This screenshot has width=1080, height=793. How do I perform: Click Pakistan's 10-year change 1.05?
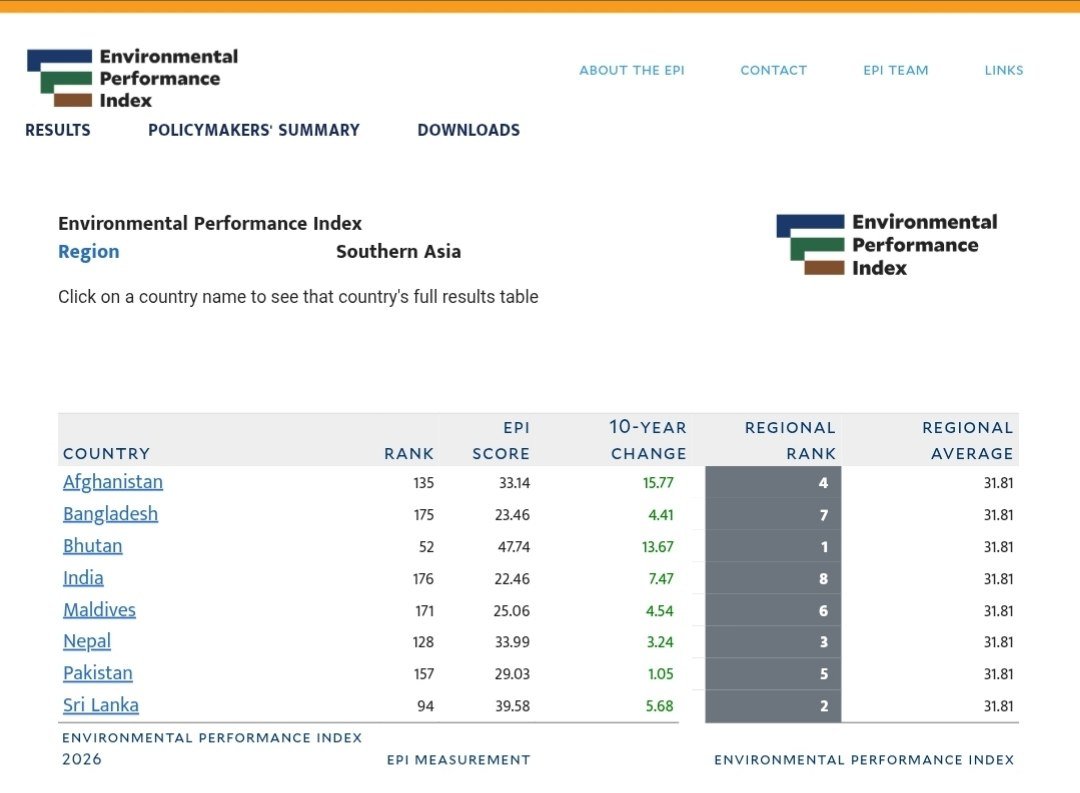[x=661, y=674]
